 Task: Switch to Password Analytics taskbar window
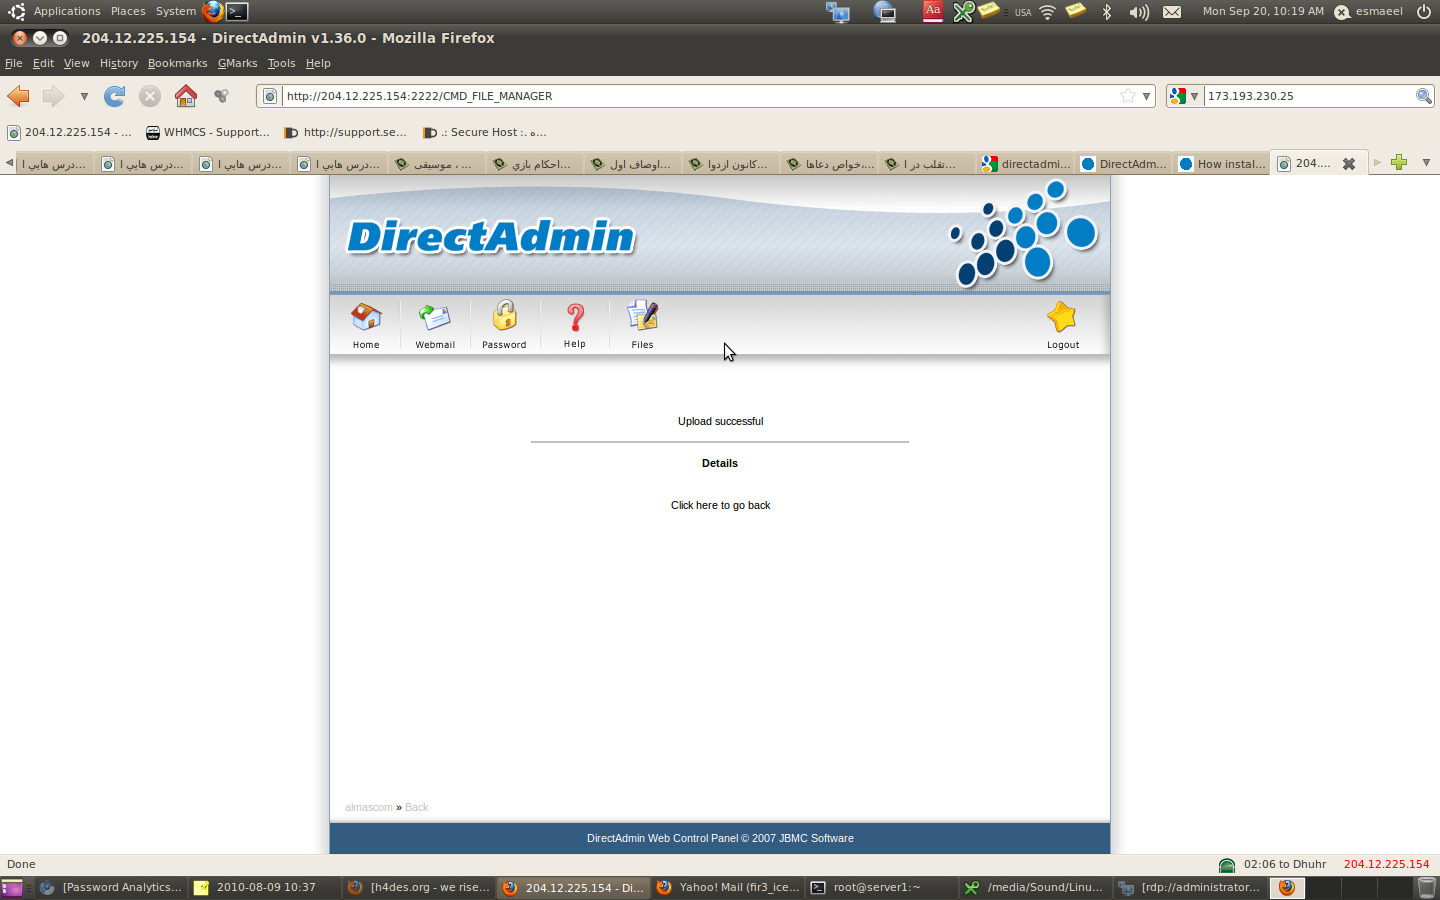tap(112, 887)
